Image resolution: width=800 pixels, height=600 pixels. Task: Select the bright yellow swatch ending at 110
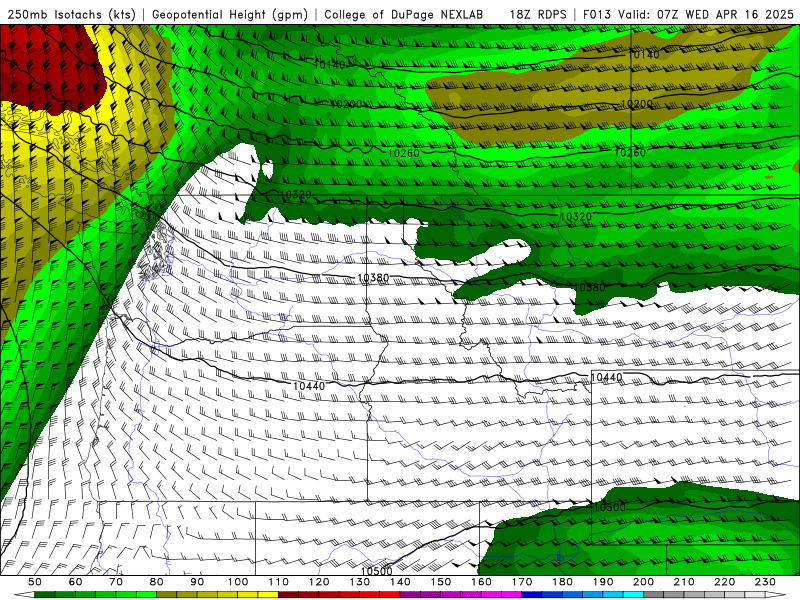(x=268, y=595)
